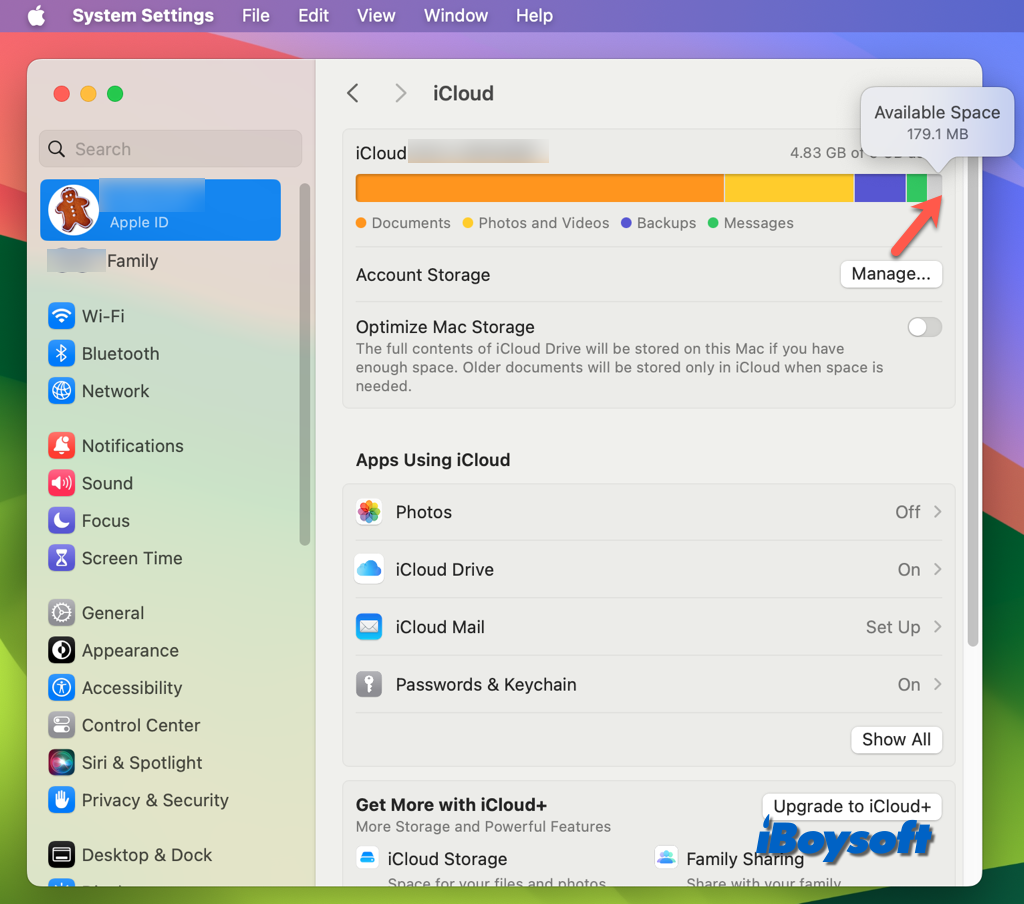Screen dimensions: 1024x904
Task: Click the orange Documents storage segment
Action: coord(540,188)
